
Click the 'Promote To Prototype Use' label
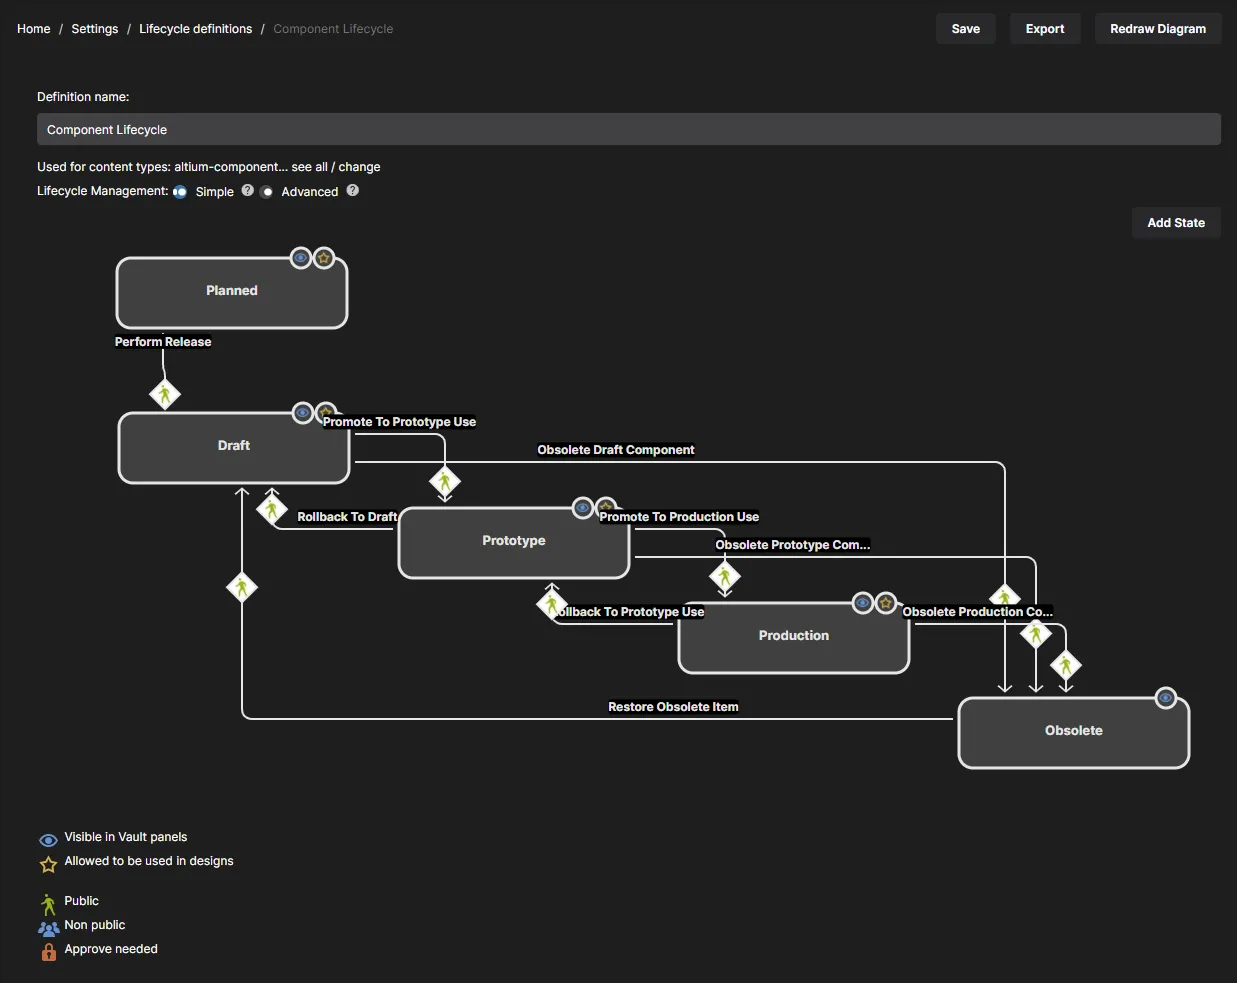tap(399, 422)
